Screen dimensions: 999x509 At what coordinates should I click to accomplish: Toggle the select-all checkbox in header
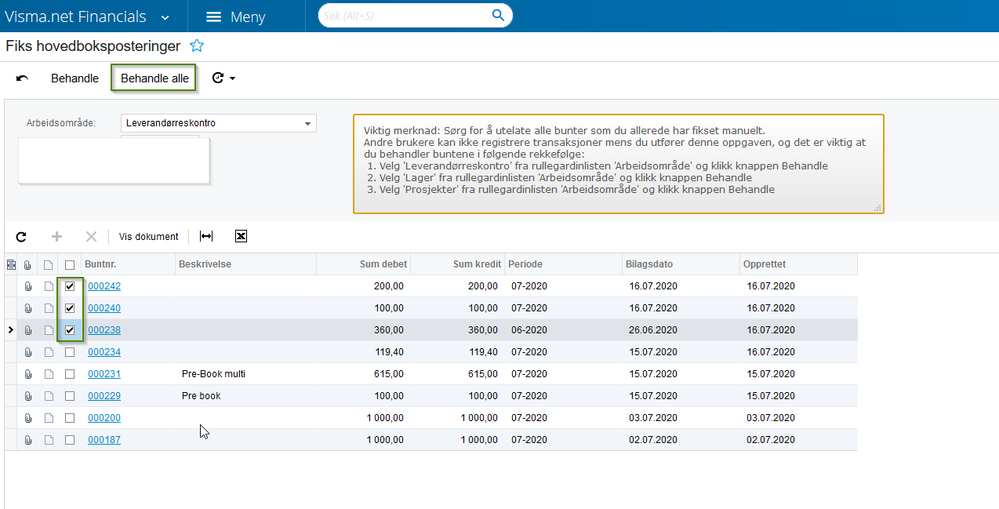click(x=69, y=265)
